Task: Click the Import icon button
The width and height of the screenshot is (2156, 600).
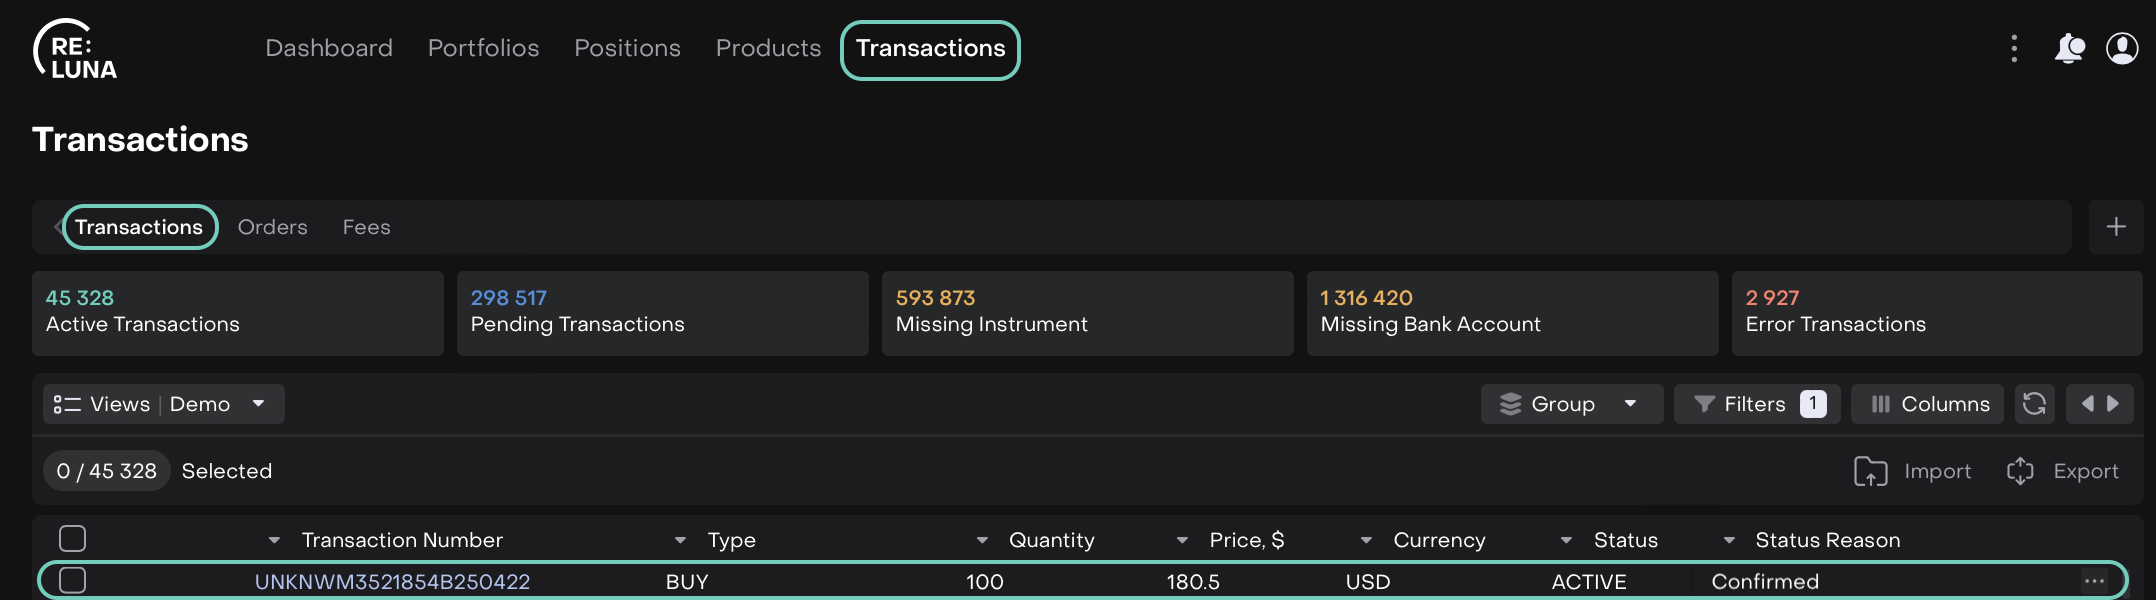Action: [x=1870, y=471]
